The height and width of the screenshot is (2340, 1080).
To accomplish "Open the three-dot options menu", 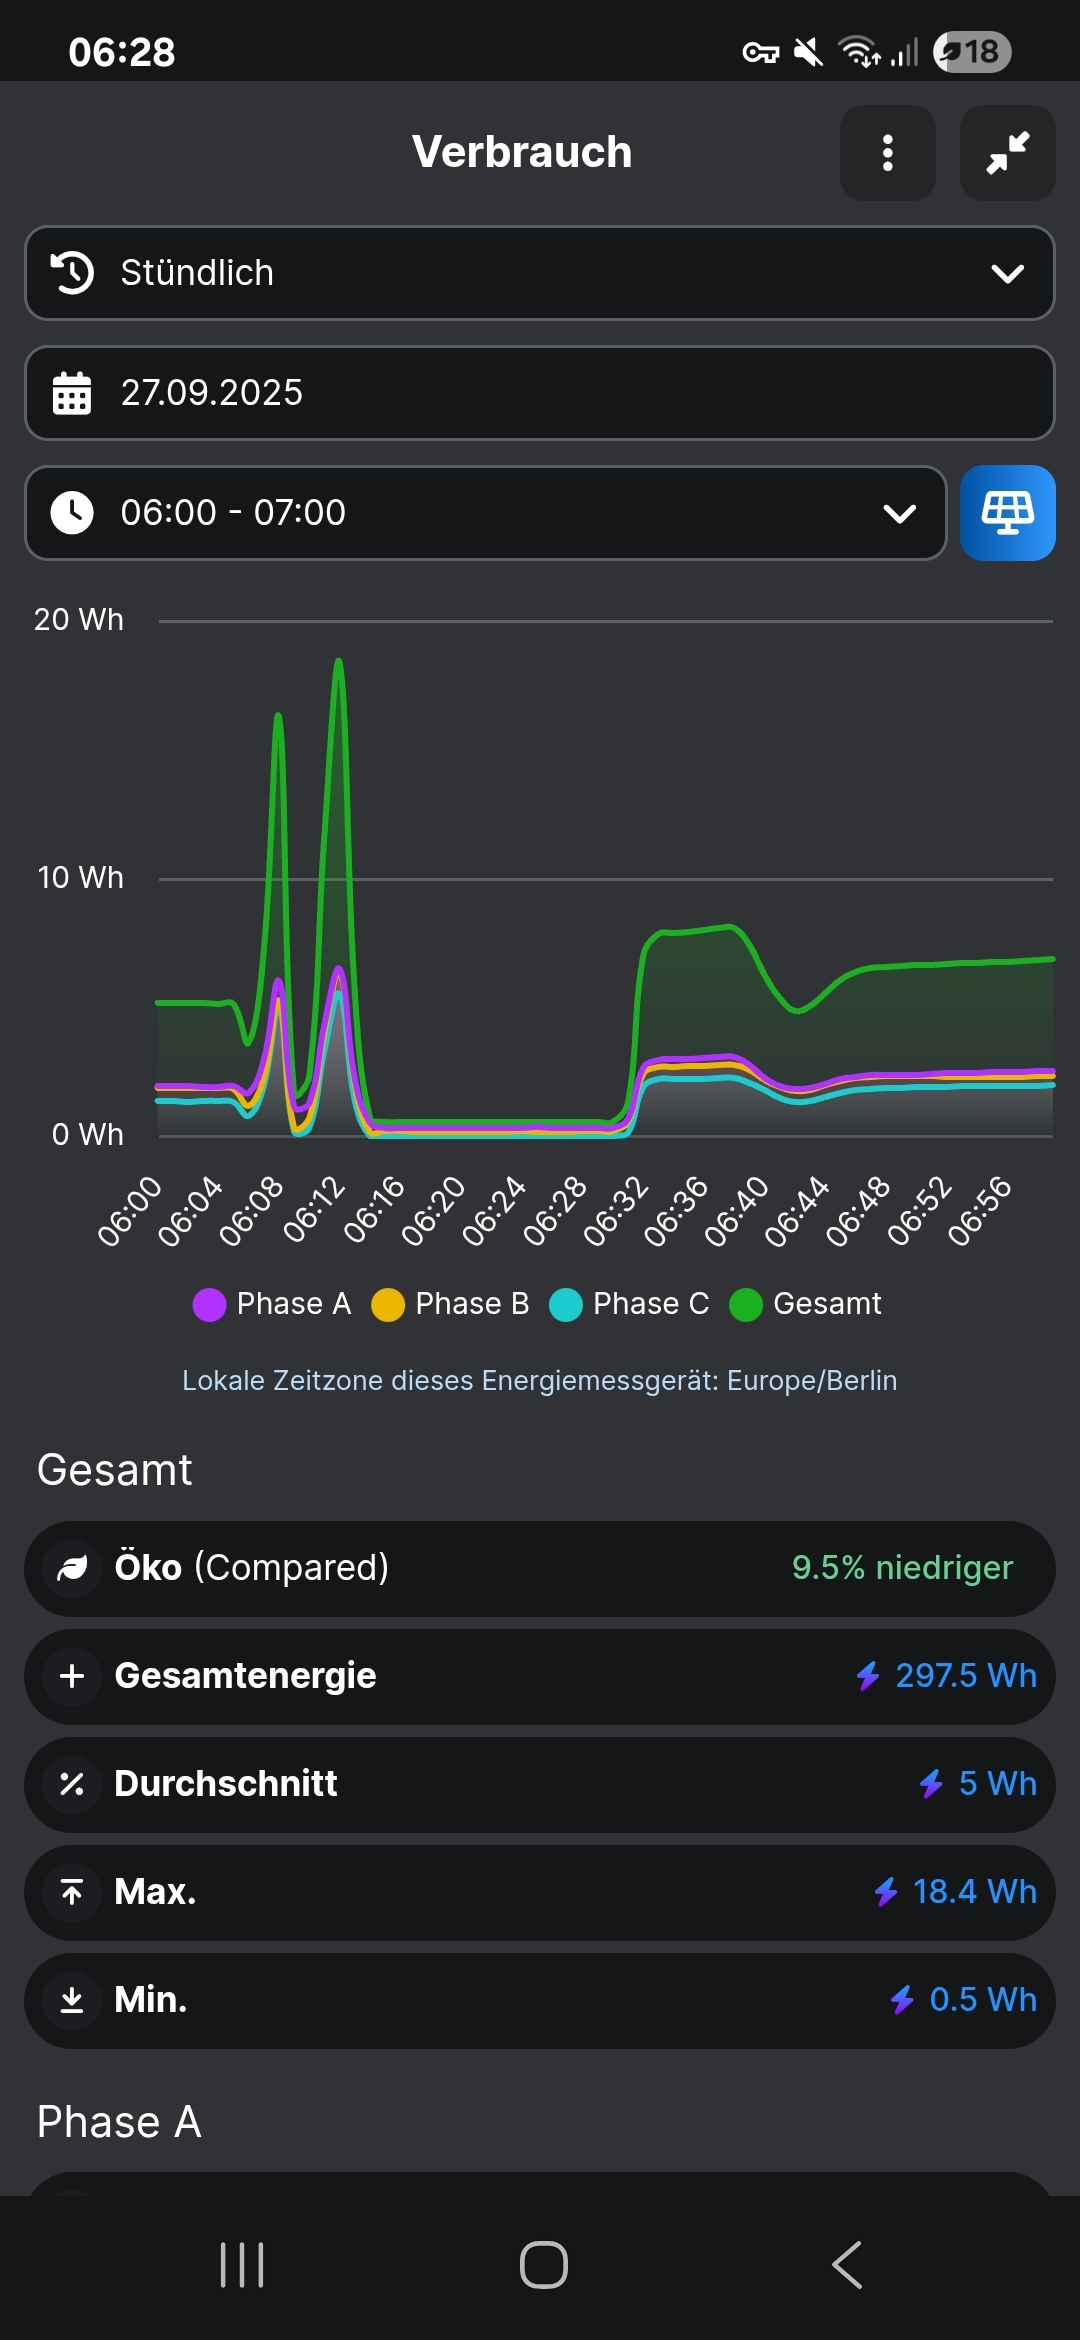I will 887,153.
